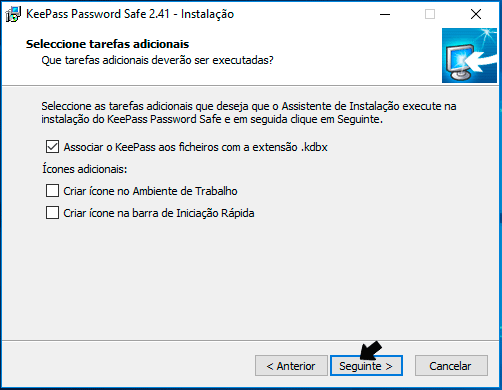Screen dimensions: 502x390
Task: Close the KeePass installer window
Action: point(476,14)
